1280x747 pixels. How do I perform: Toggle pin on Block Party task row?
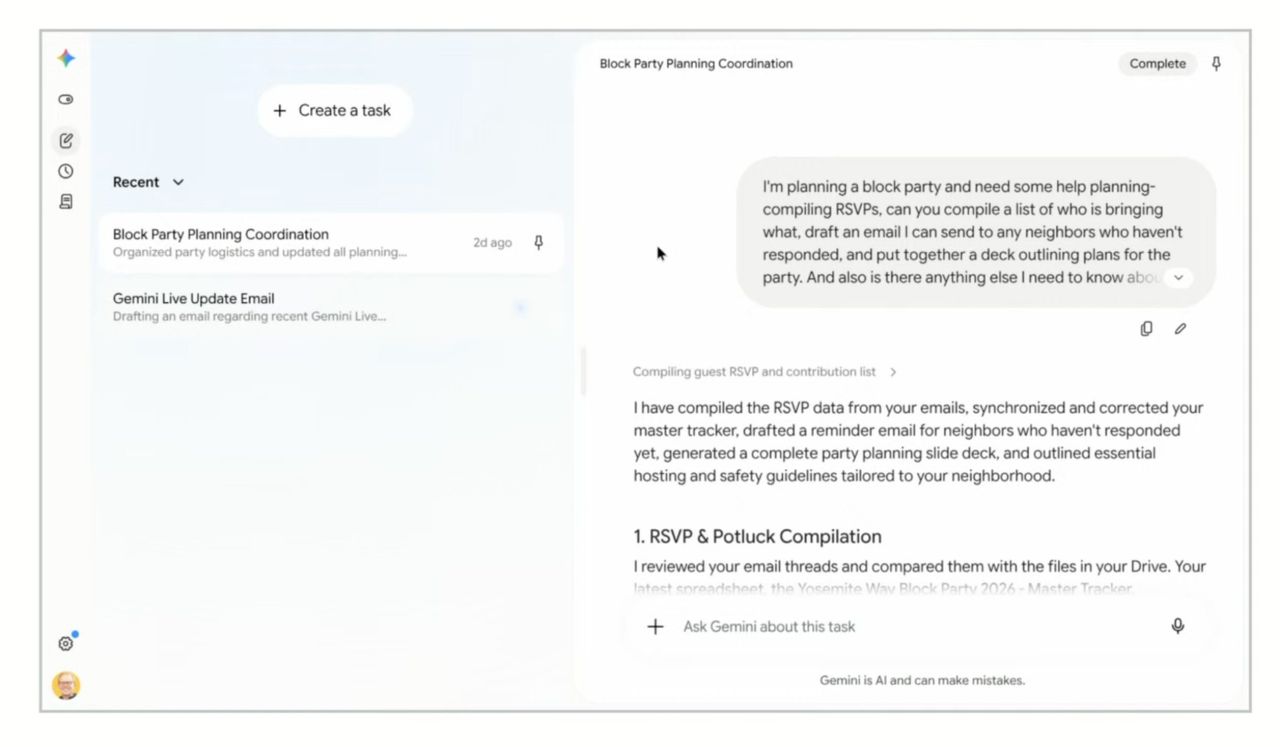(x=539, y=243)
